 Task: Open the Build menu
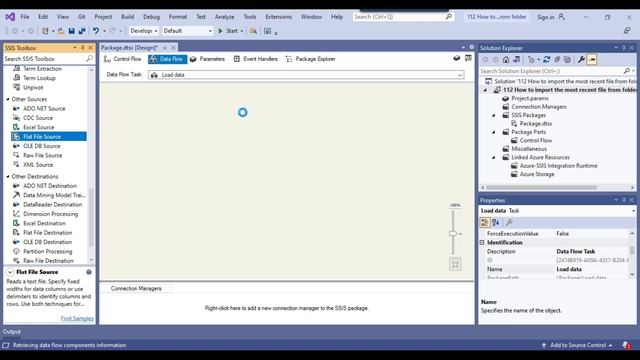127,17
